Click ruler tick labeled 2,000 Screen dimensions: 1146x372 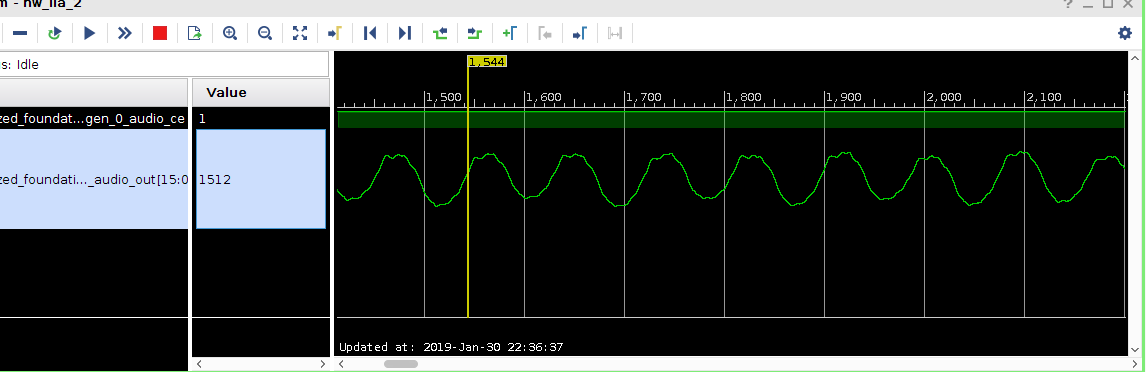click(x=944, y=97)
